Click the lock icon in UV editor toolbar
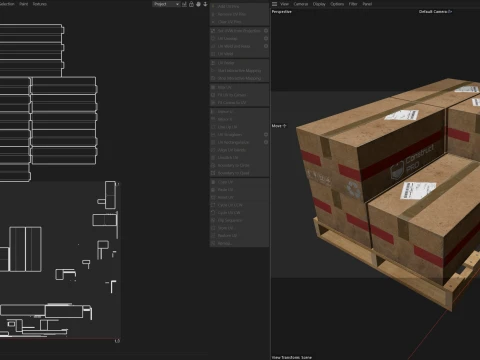This screenshot has height=360, width=480. tap(191, 4)
